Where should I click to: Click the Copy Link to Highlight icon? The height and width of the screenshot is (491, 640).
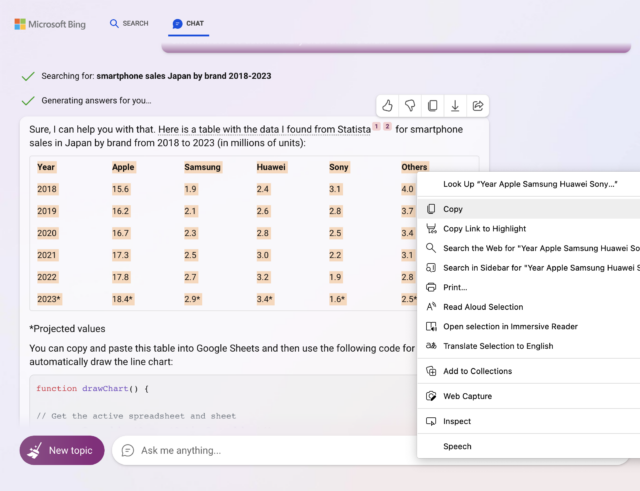pos(431,229)
